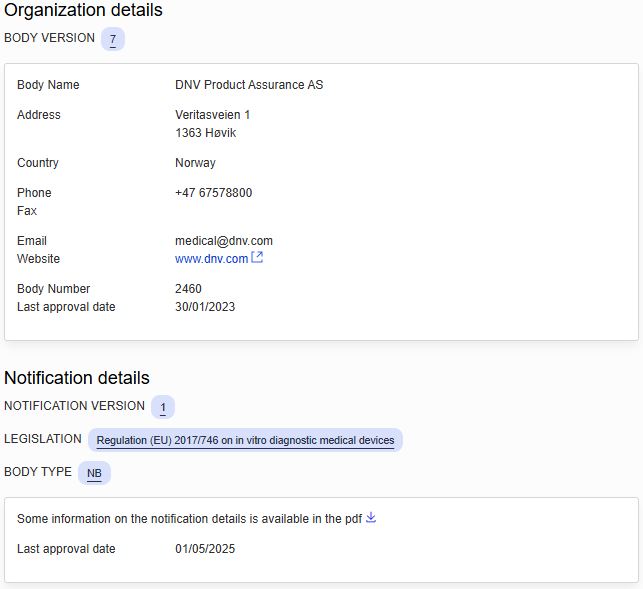Open the www.dnv.com website link
The width and height of the screenshot is (643, 589).
(211, 259)
